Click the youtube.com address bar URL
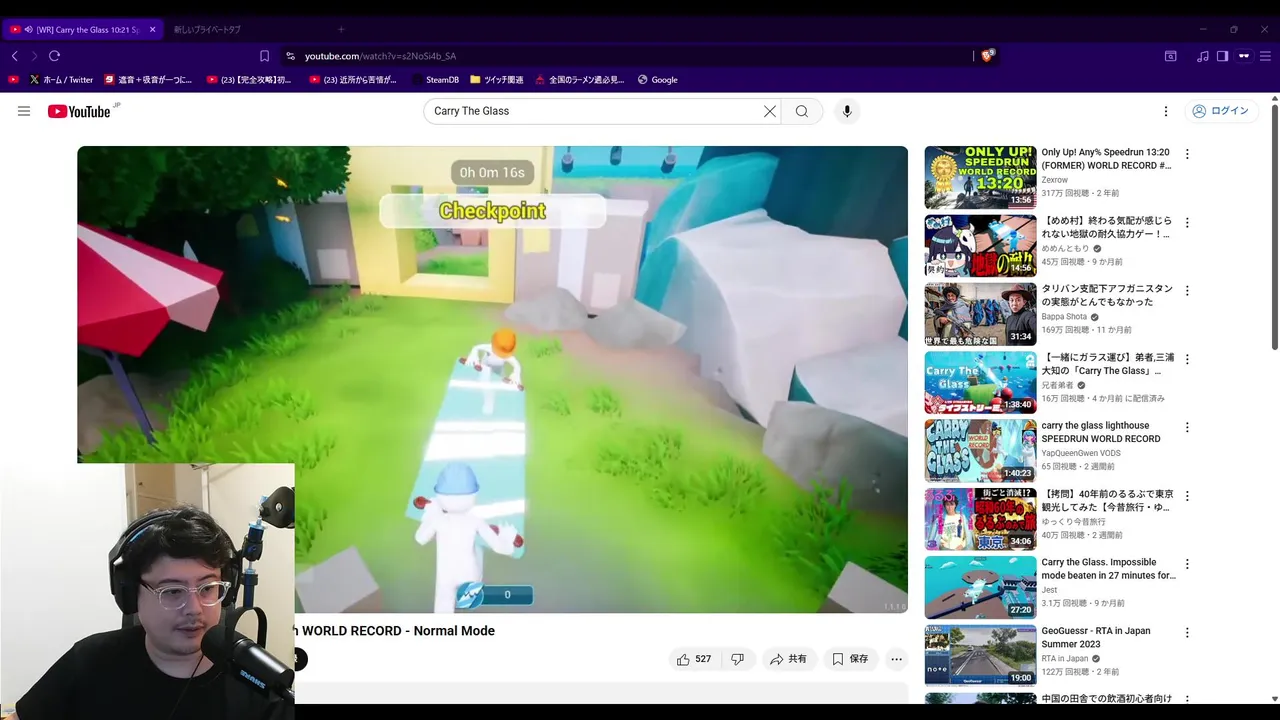The width and height of the screenshot is (1280, 720). 380,56
